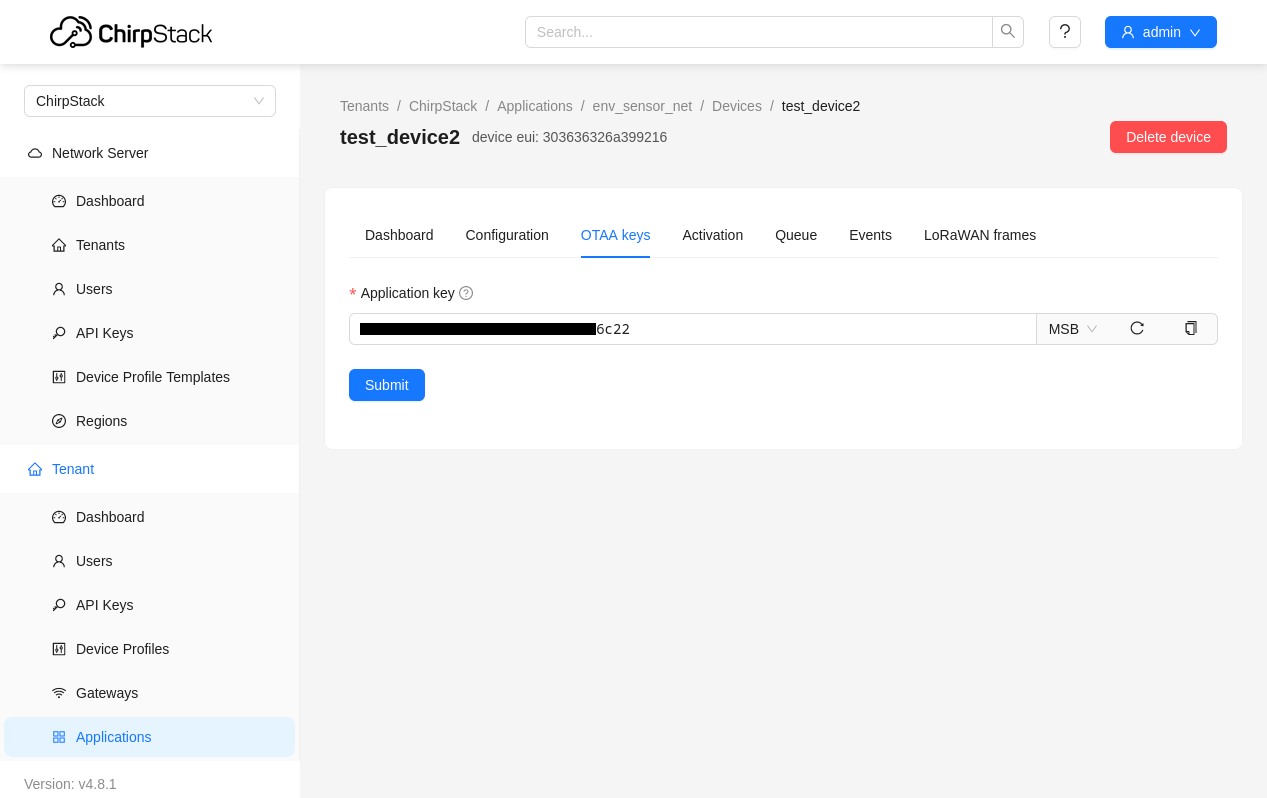
Task: Click the Network Server Users person icon
Action: pyautogui.click(x=59, y=289)
